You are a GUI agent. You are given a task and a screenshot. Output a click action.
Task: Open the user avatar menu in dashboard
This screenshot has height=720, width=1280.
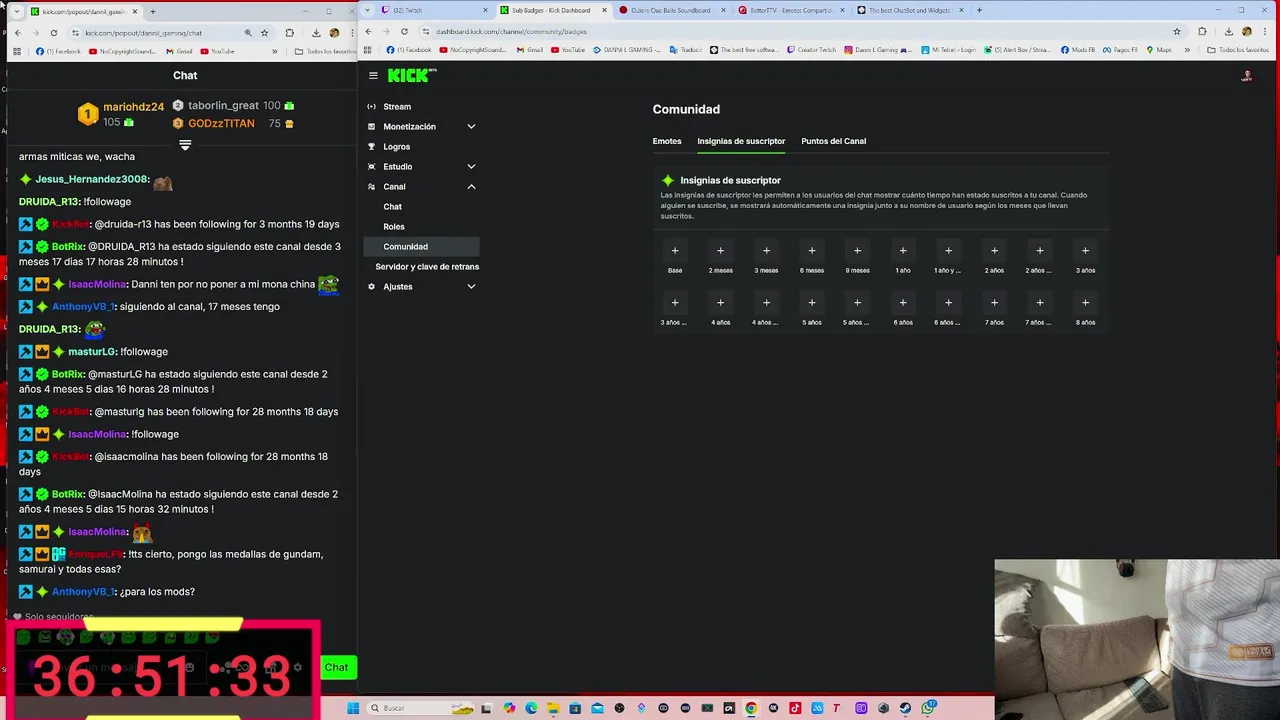(1246, 76)
